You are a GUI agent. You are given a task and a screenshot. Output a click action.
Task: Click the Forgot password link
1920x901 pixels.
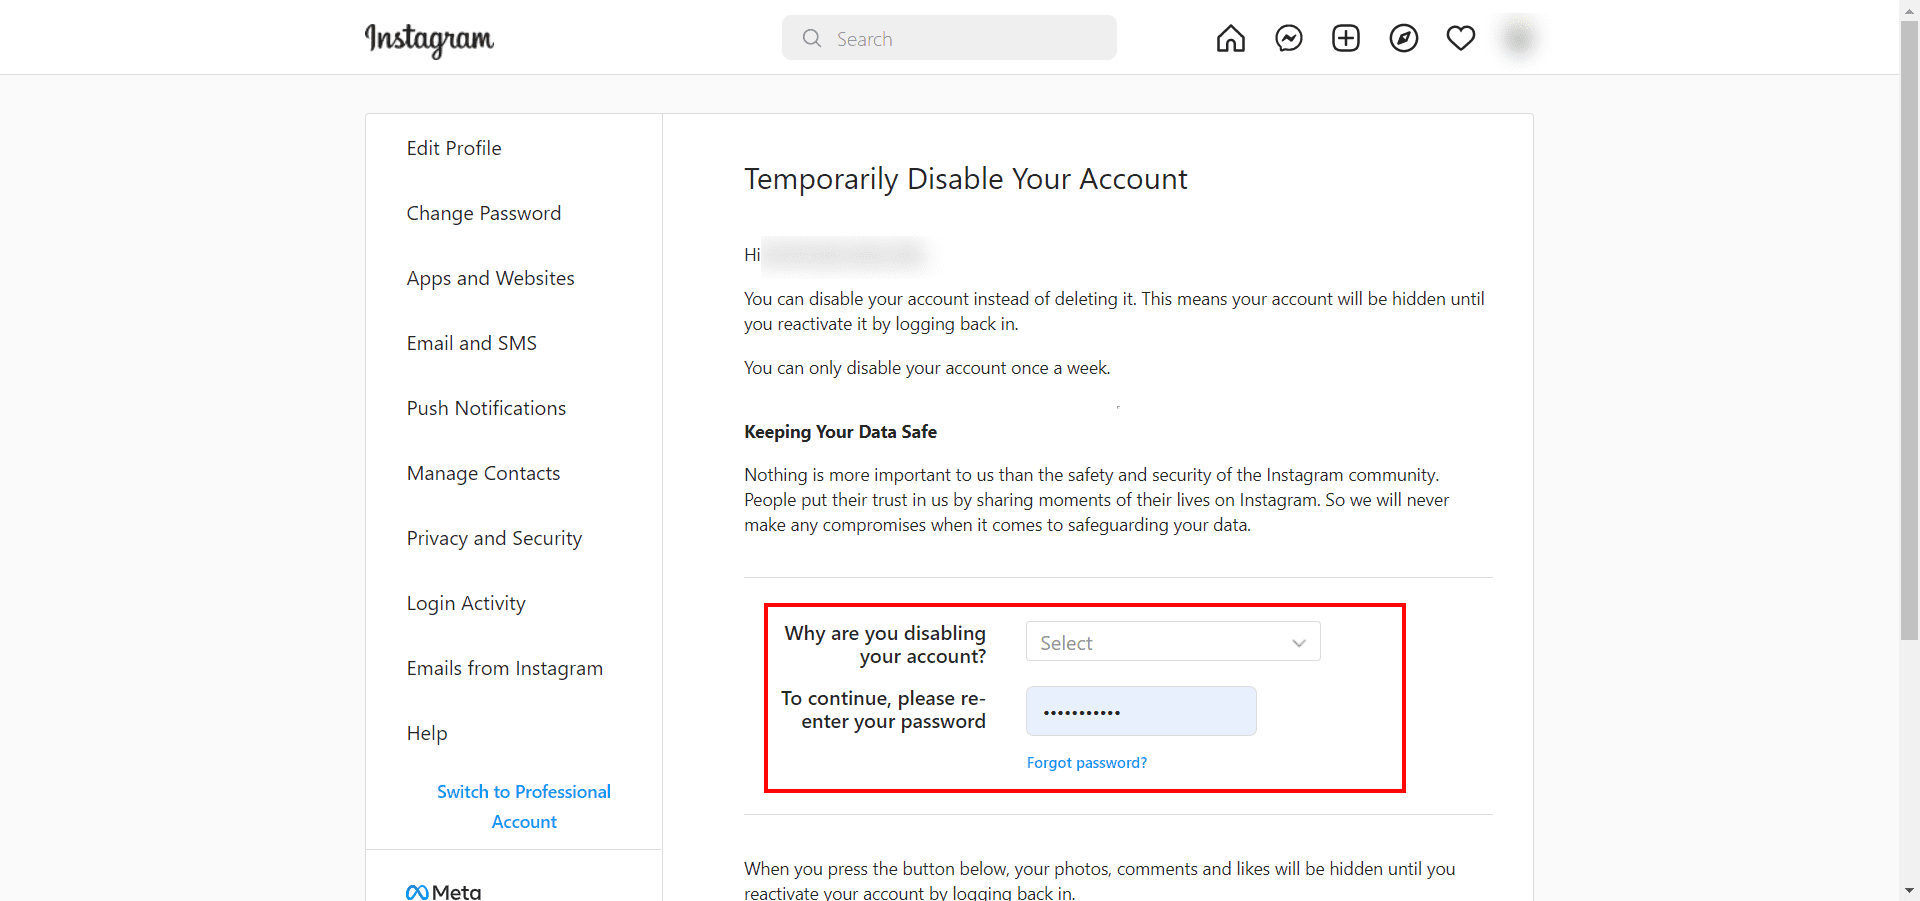[x=1086, y=763]
